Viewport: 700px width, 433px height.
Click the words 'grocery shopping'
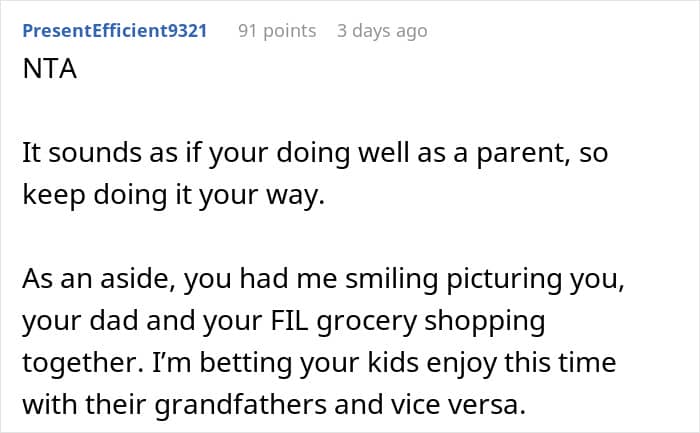click(x=431, y=322)
